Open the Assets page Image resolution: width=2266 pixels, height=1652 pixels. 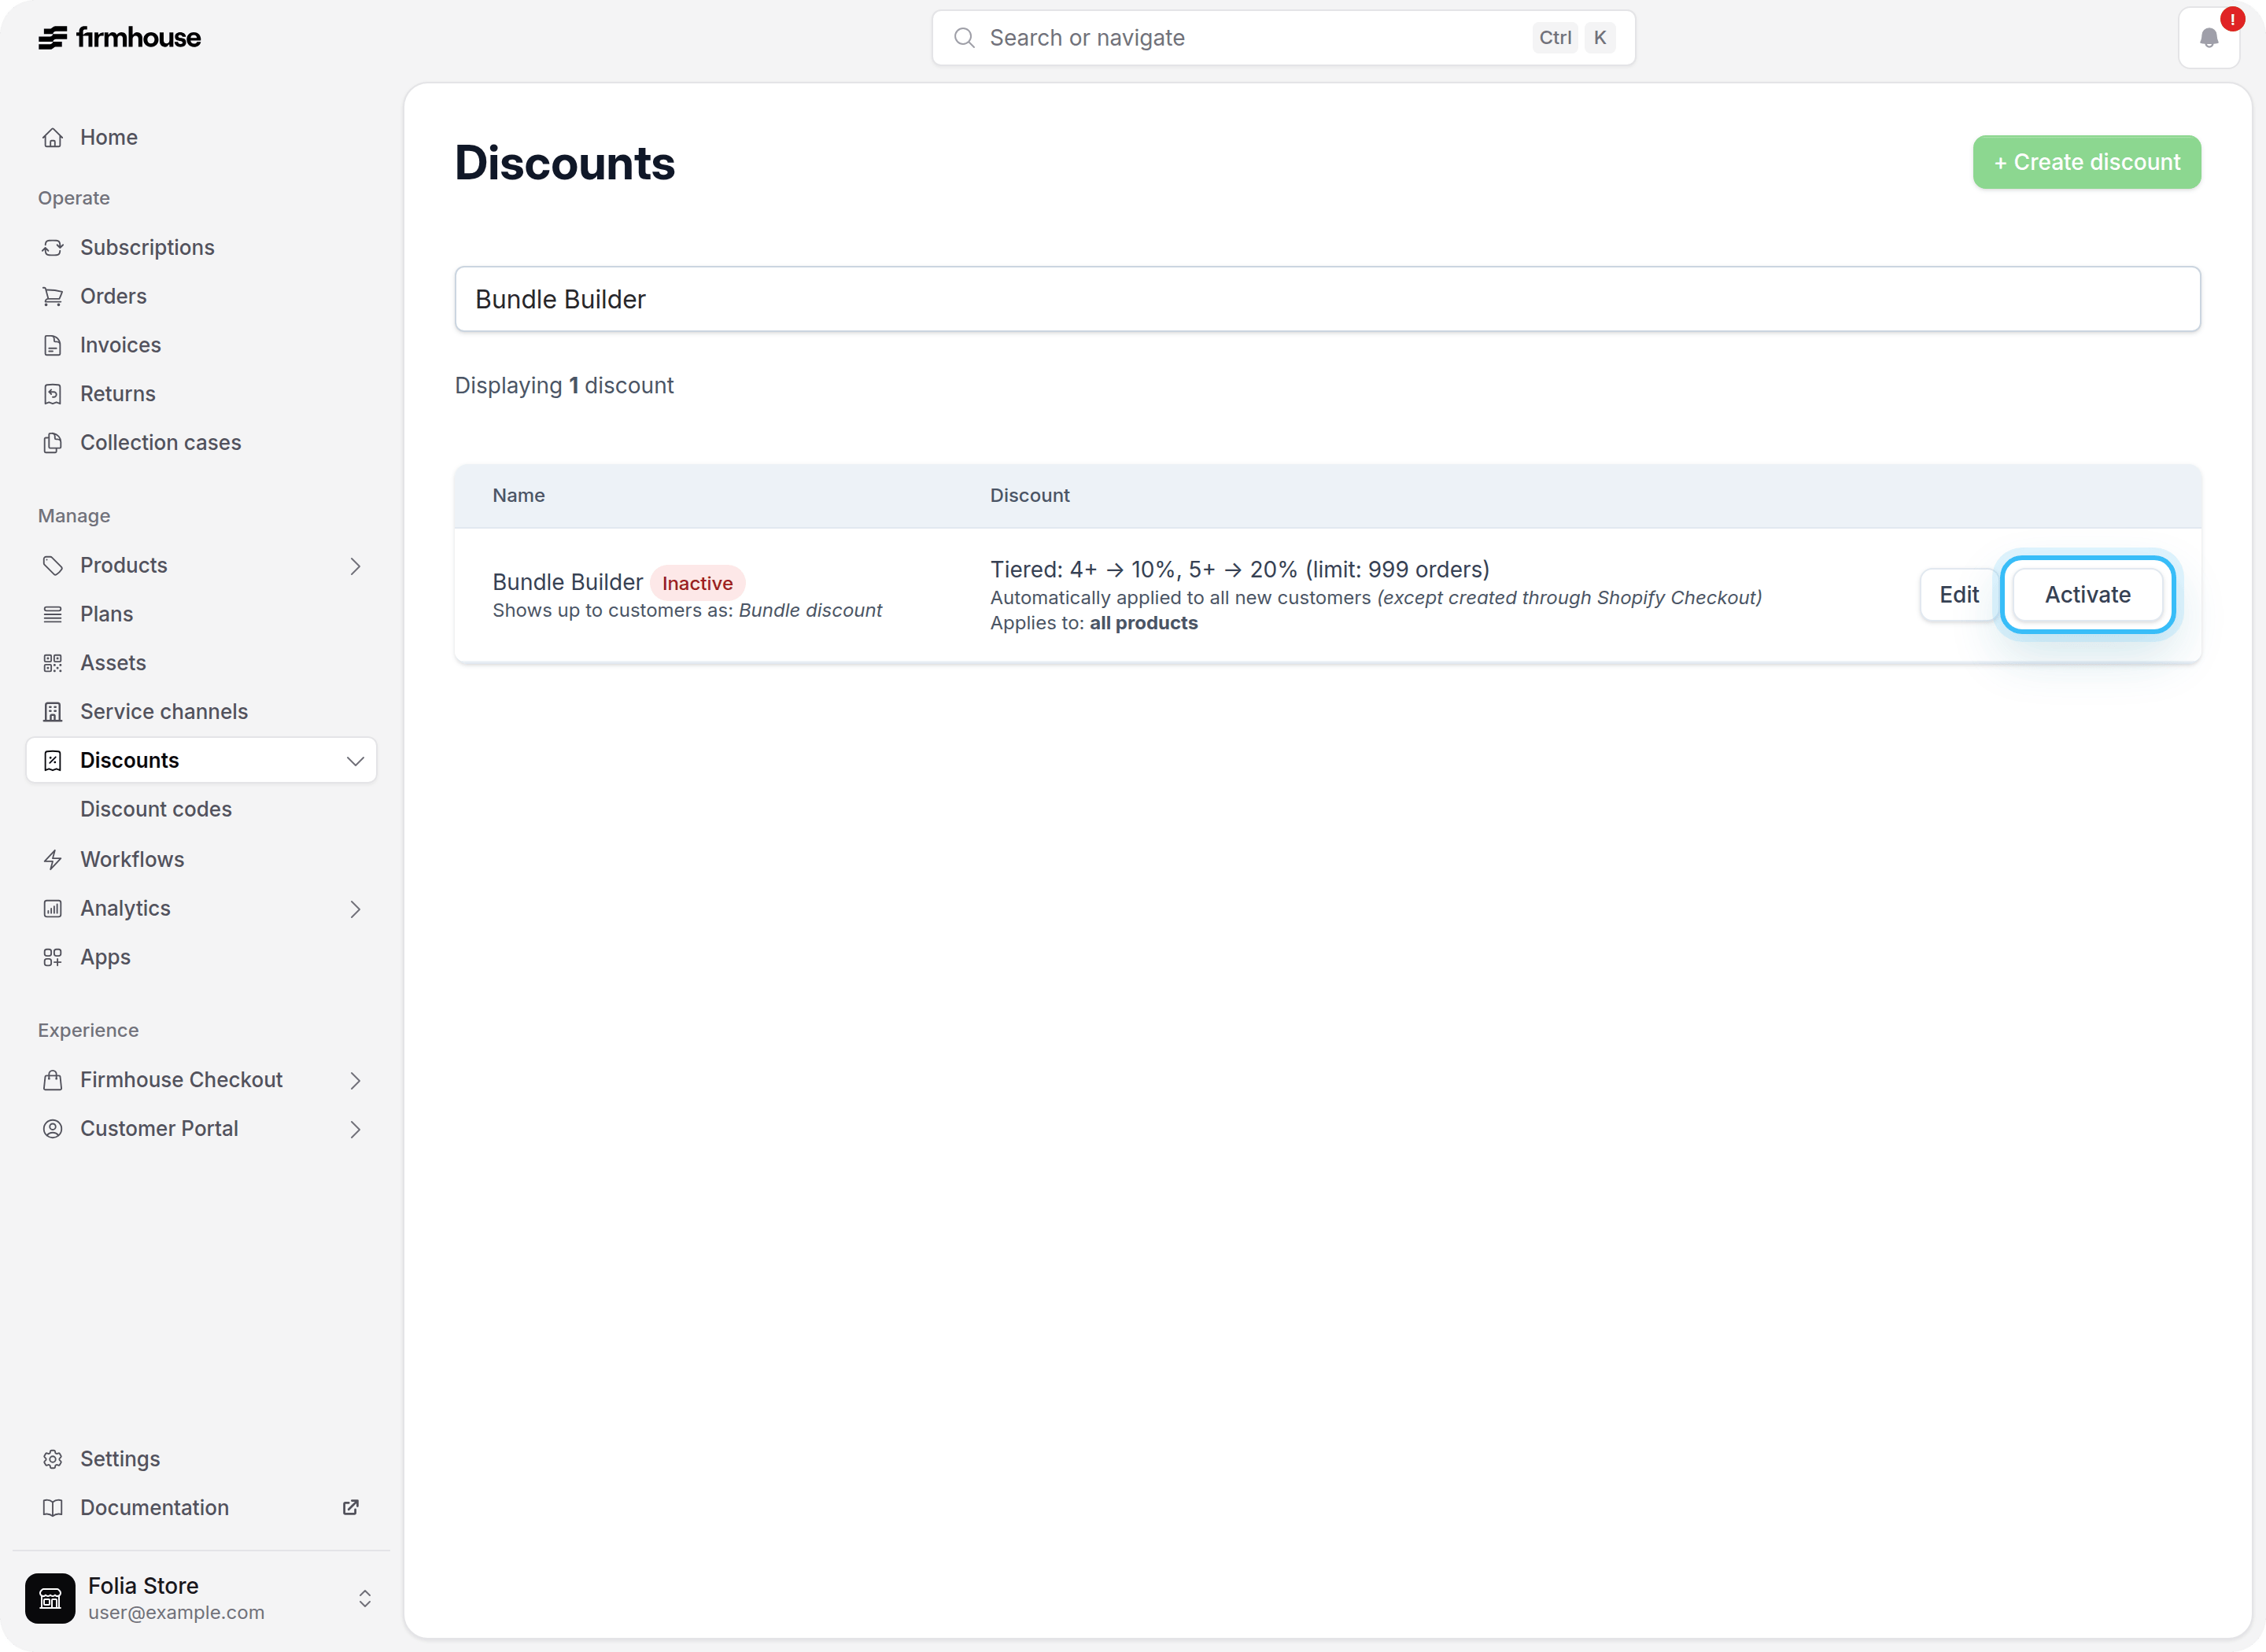pyautogui.click(x=201, y=663)
